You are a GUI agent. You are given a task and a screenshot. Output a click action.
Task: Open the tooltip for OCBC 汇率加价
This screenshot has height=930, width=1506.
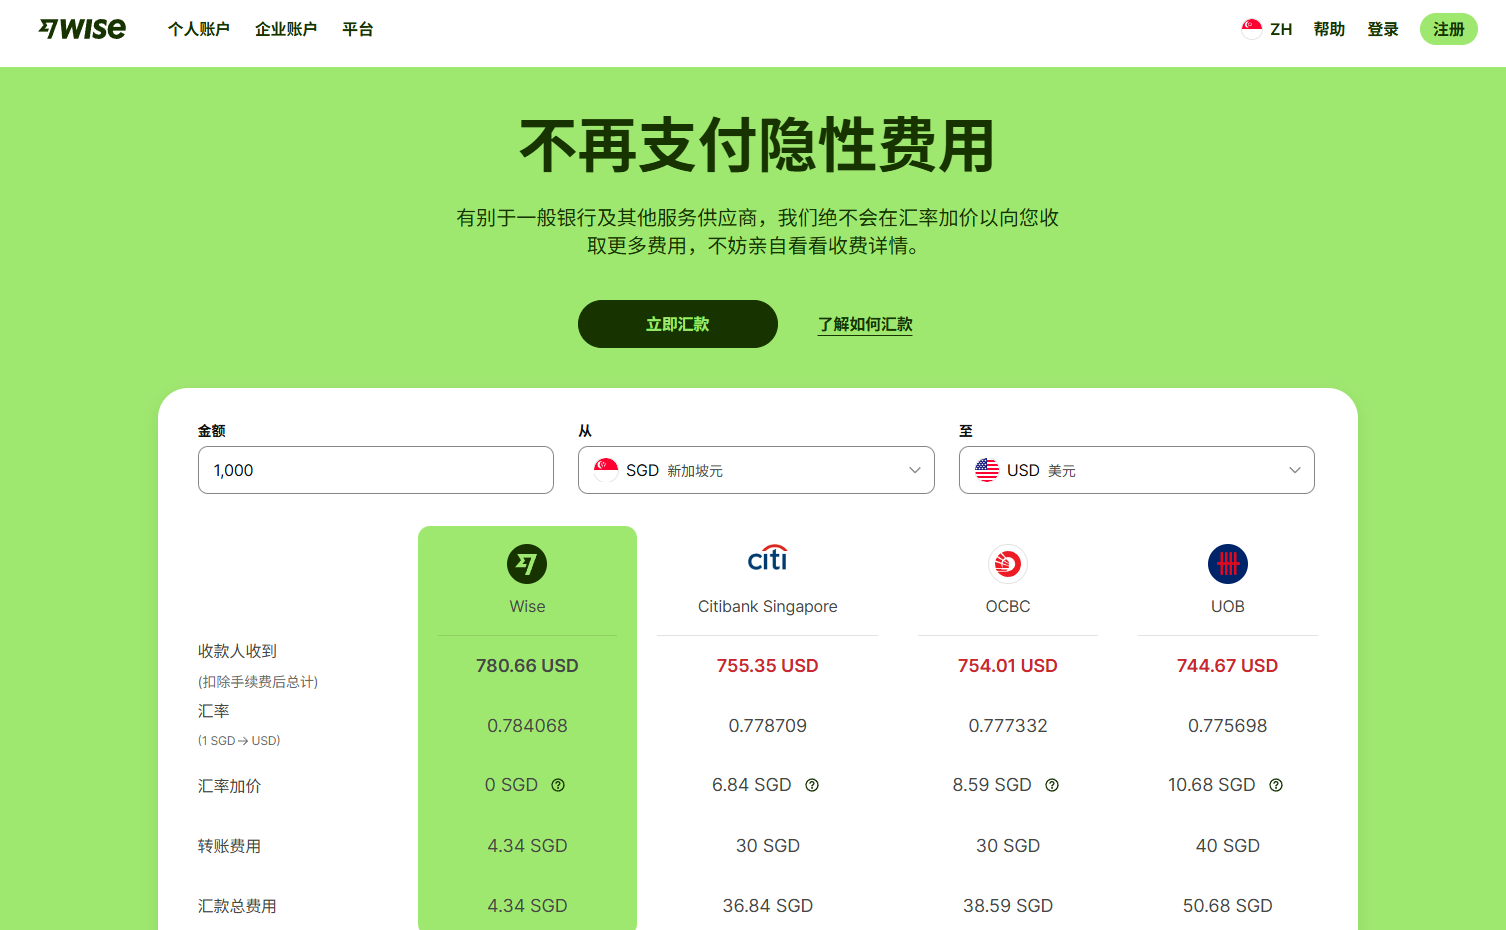tap(1051, 785)
